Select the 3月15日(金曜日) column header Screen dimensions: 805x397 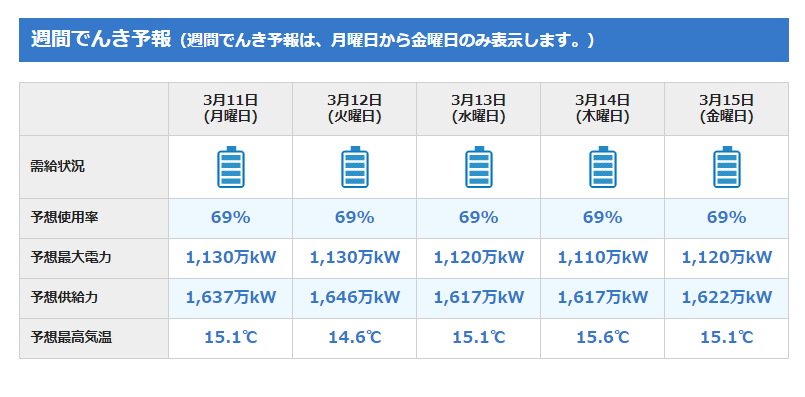pos(726,108)
